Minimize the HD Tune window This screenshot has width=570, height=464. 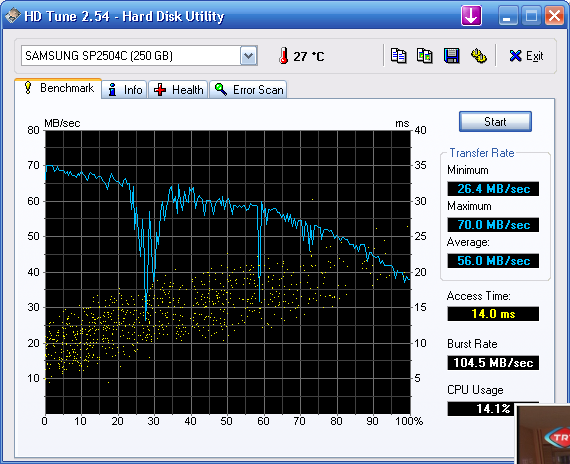click(x=507, y=16)
